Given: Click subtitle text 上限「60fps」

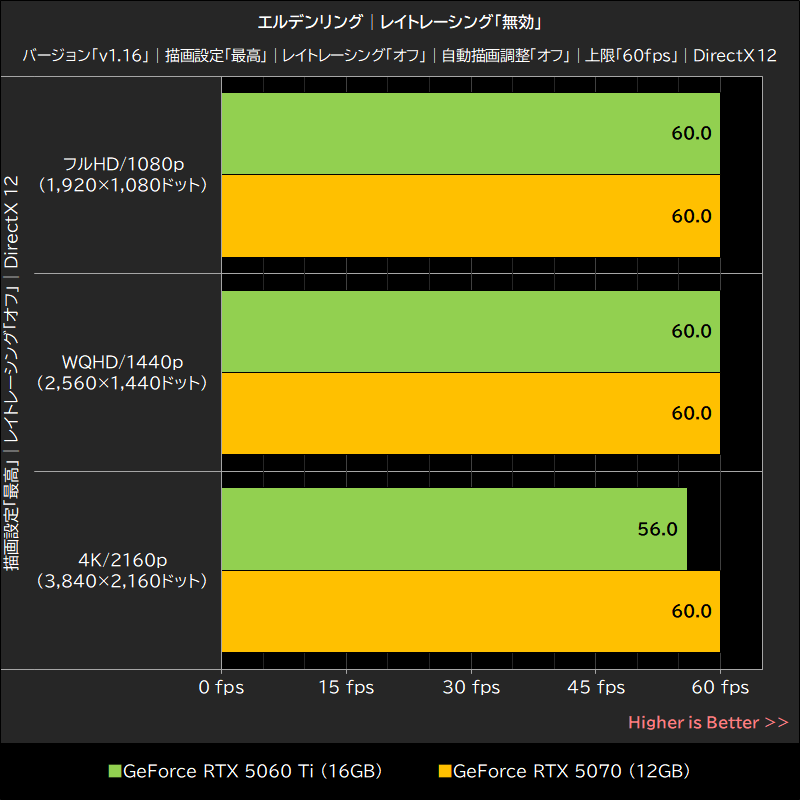Looking at the screenshot, I should (x=632, y=55).
